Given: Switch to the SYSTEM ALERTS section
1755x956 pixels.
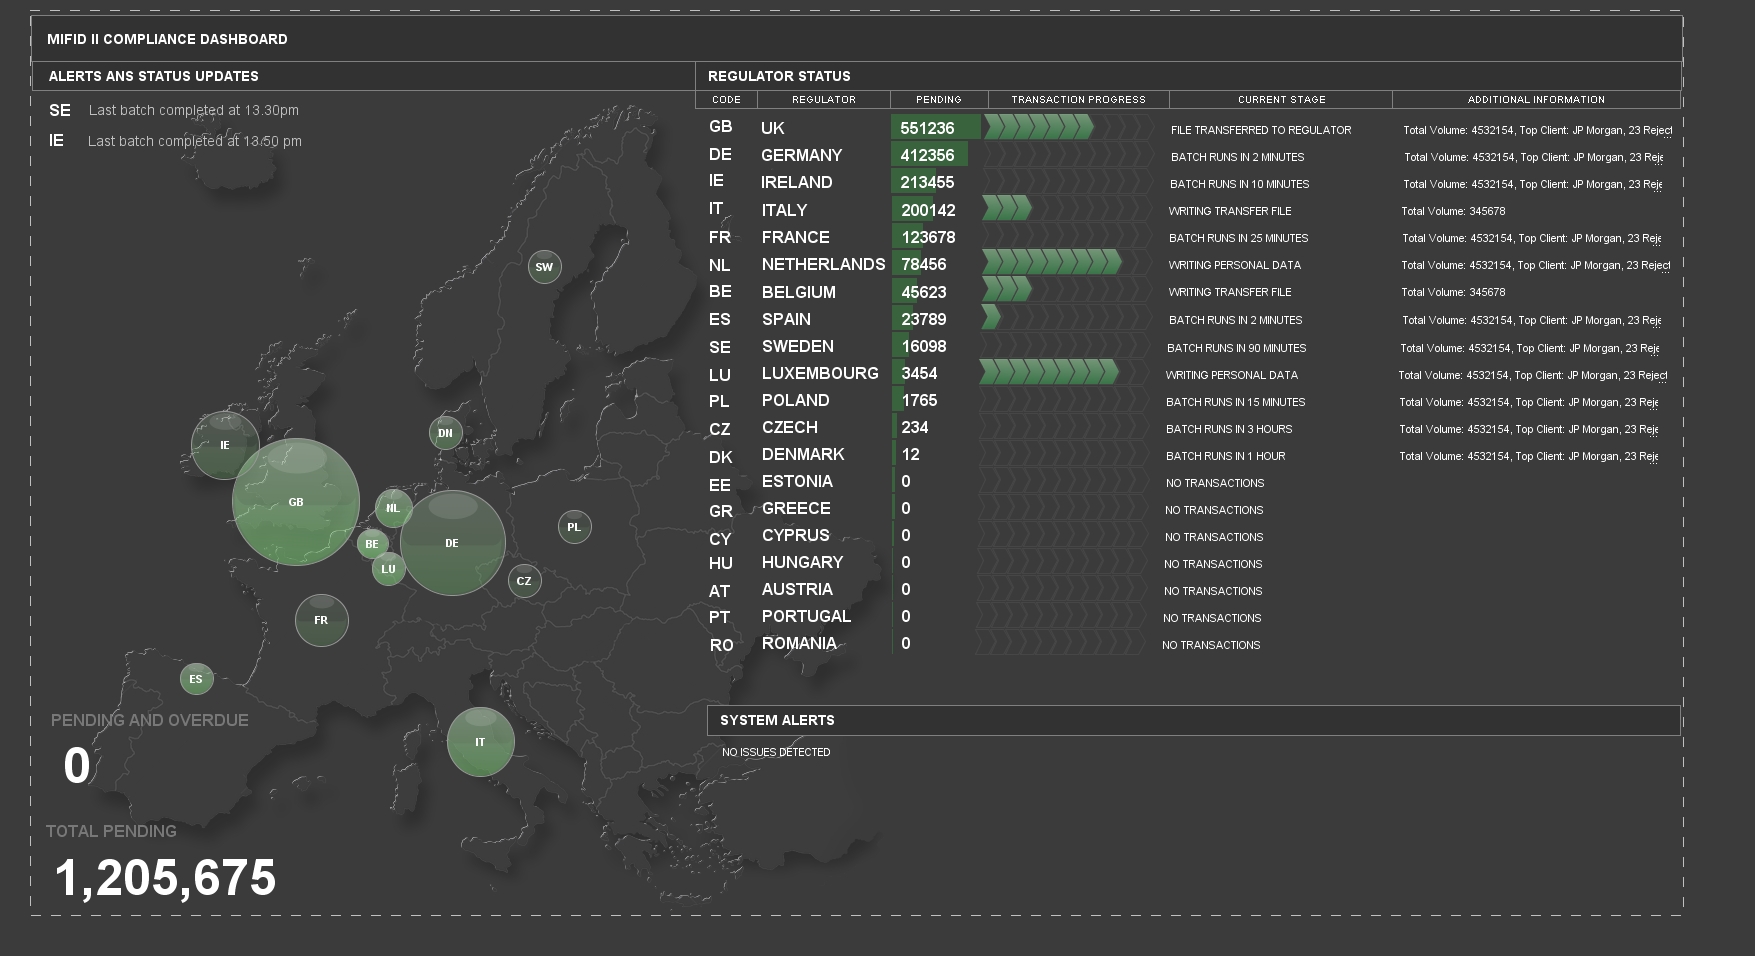Looking at the screenshot, I should (778, 720).
